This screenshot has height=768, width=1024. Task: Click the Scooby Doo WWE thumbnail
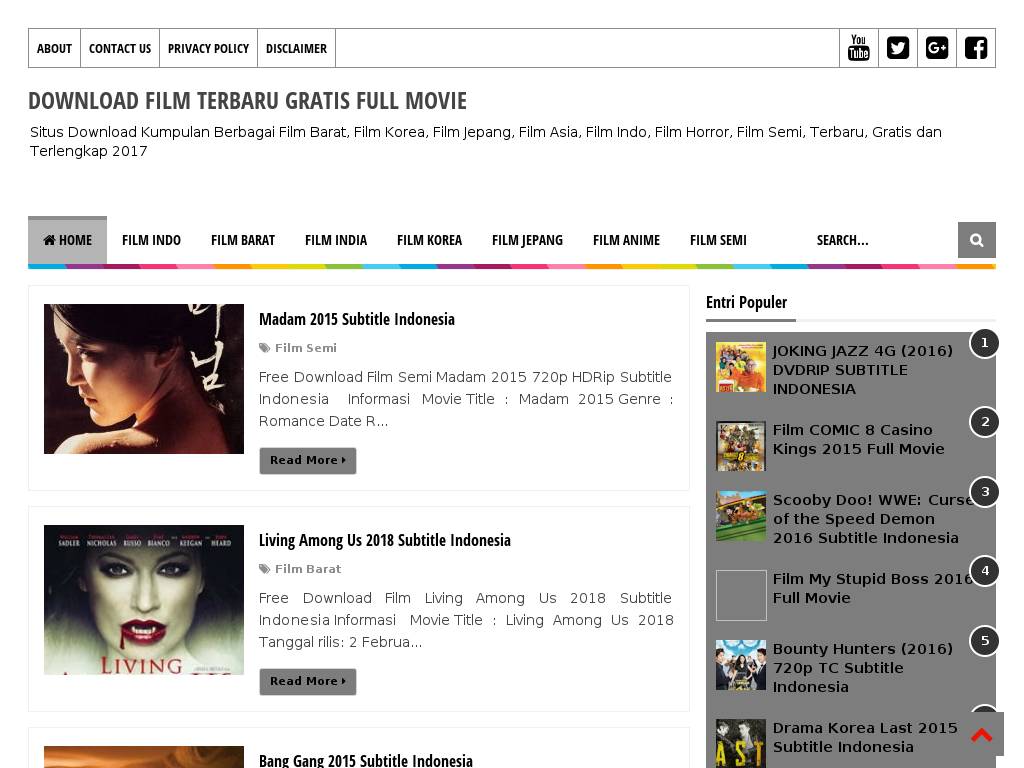pos(741,516)
